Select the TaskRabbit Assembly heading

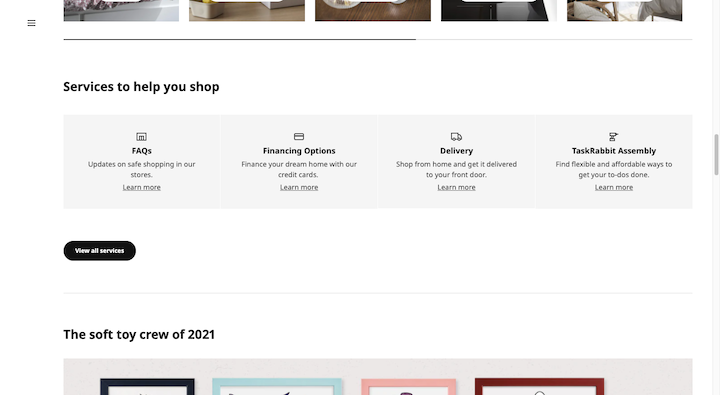[614, 151]
